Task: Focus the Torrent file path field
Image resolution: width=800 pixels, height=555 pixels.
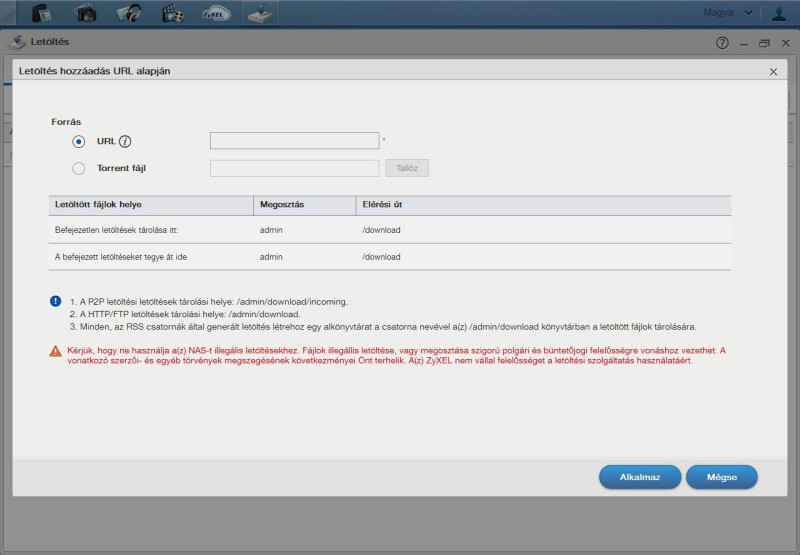Action: (294, 168)
